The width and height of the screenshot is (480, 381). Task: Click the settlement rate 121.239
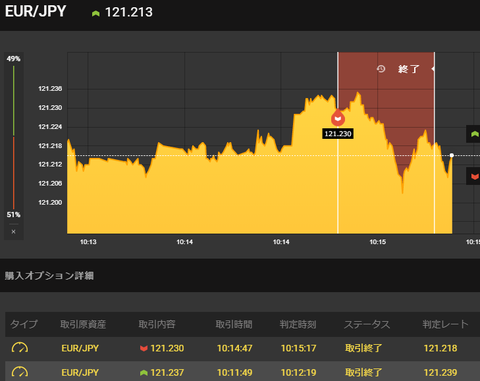[441, 372]
